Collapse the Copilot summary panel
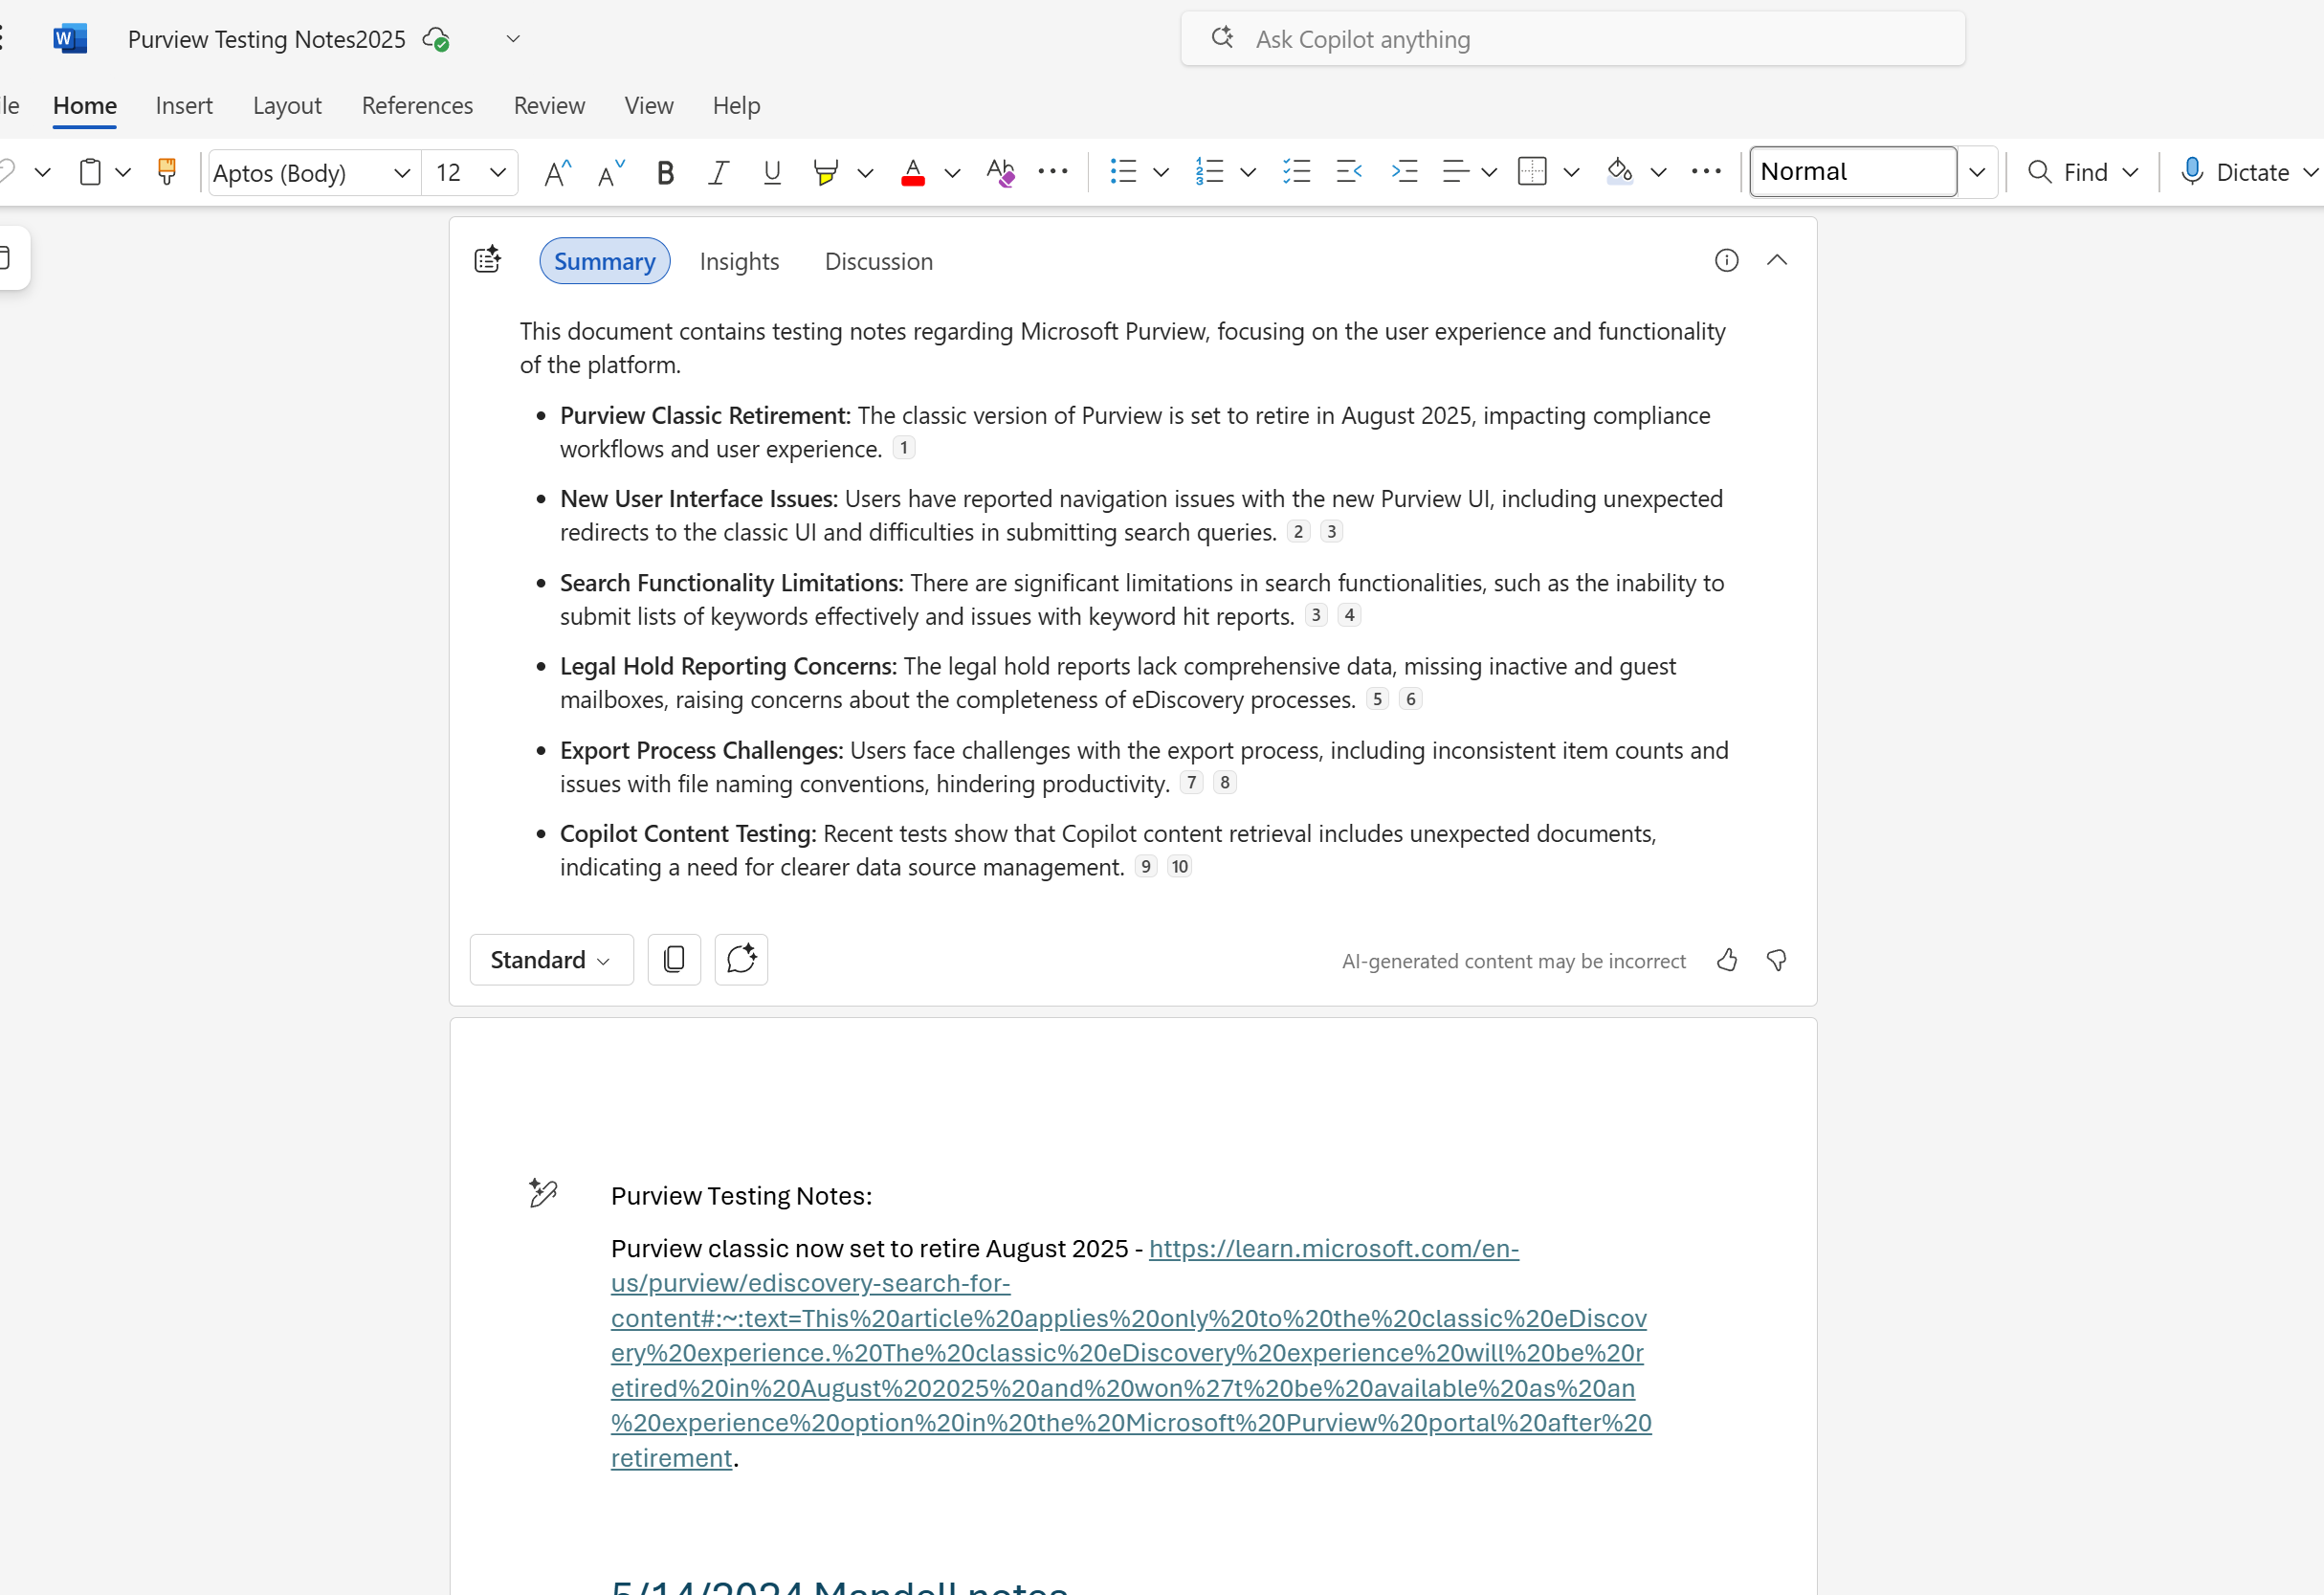 [x=1777, y=260]
